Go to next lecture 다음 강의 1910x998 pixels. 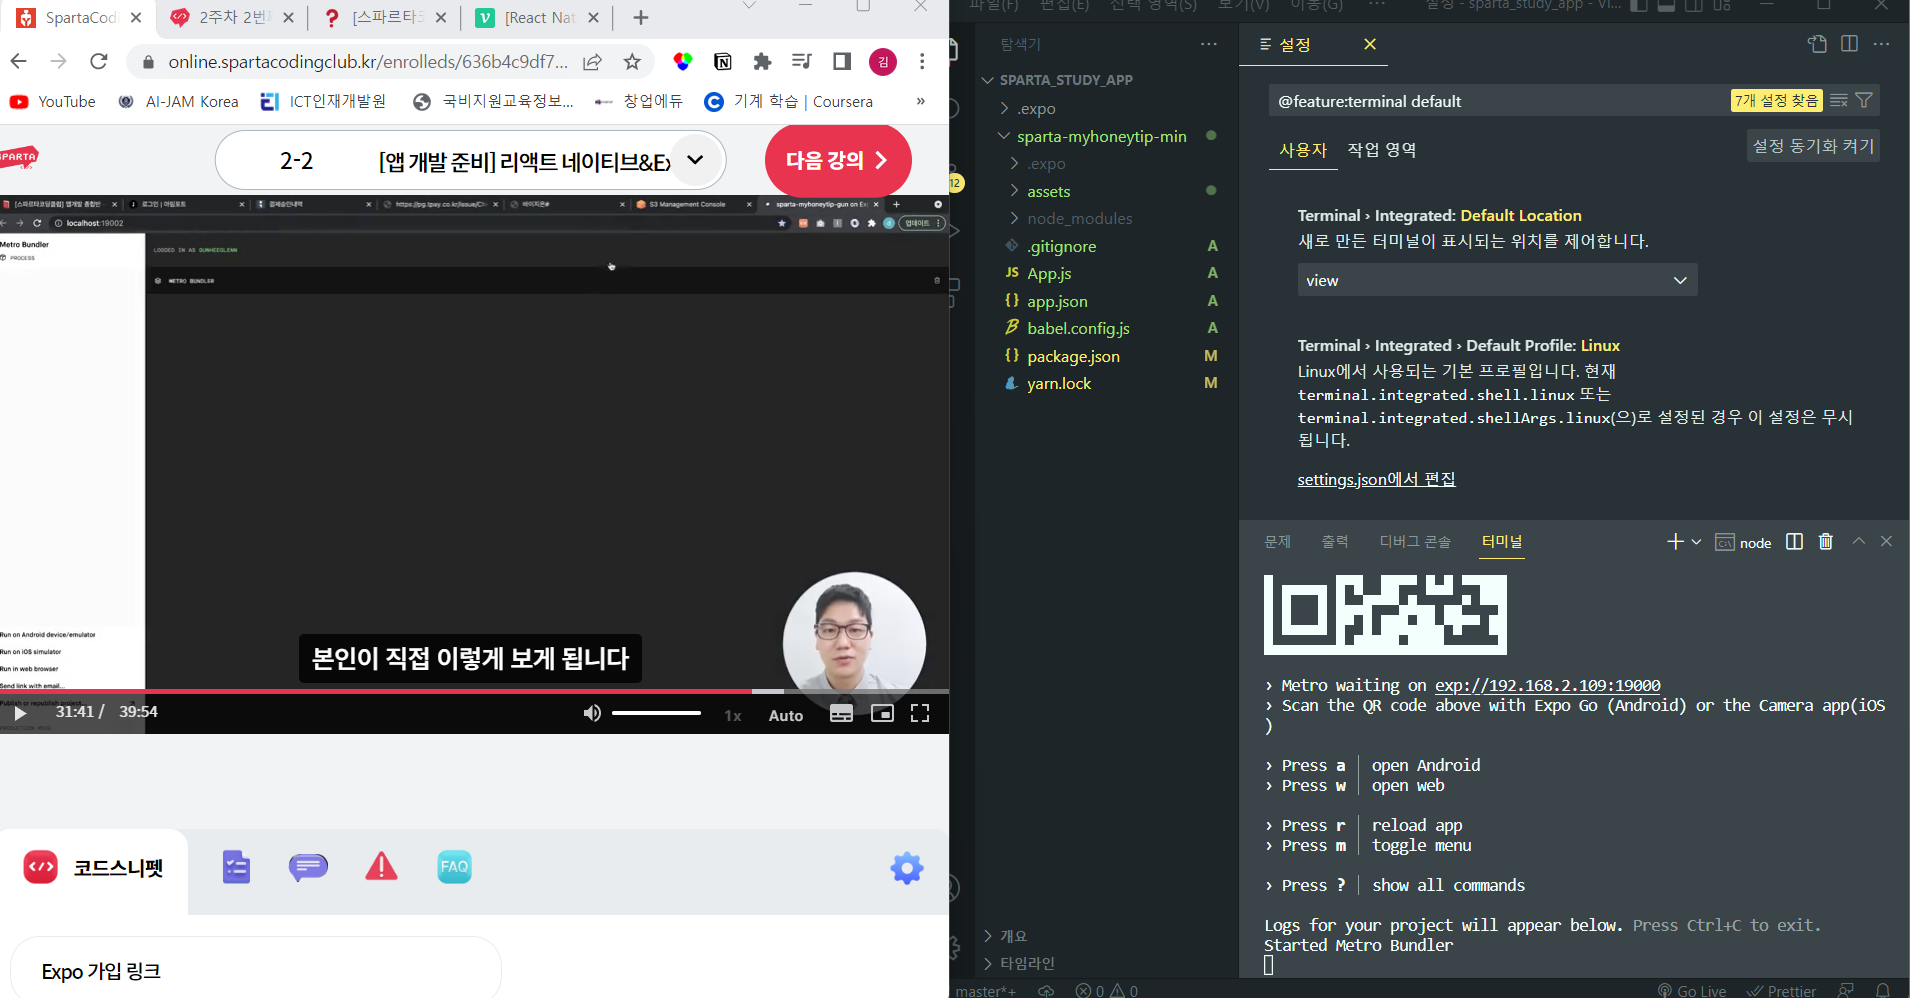(x=838, y=160)
